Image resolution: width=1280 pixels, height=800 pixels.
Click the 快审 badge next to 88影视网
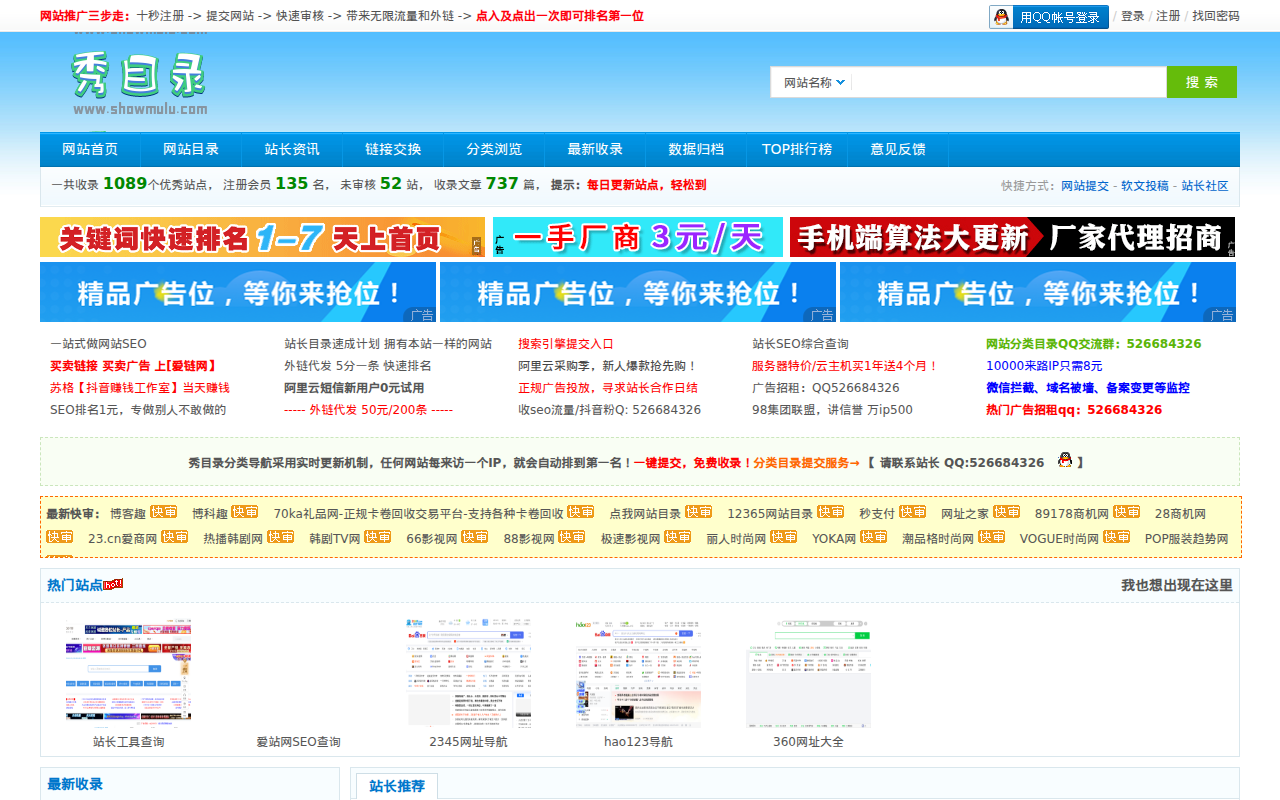point(572,537)
